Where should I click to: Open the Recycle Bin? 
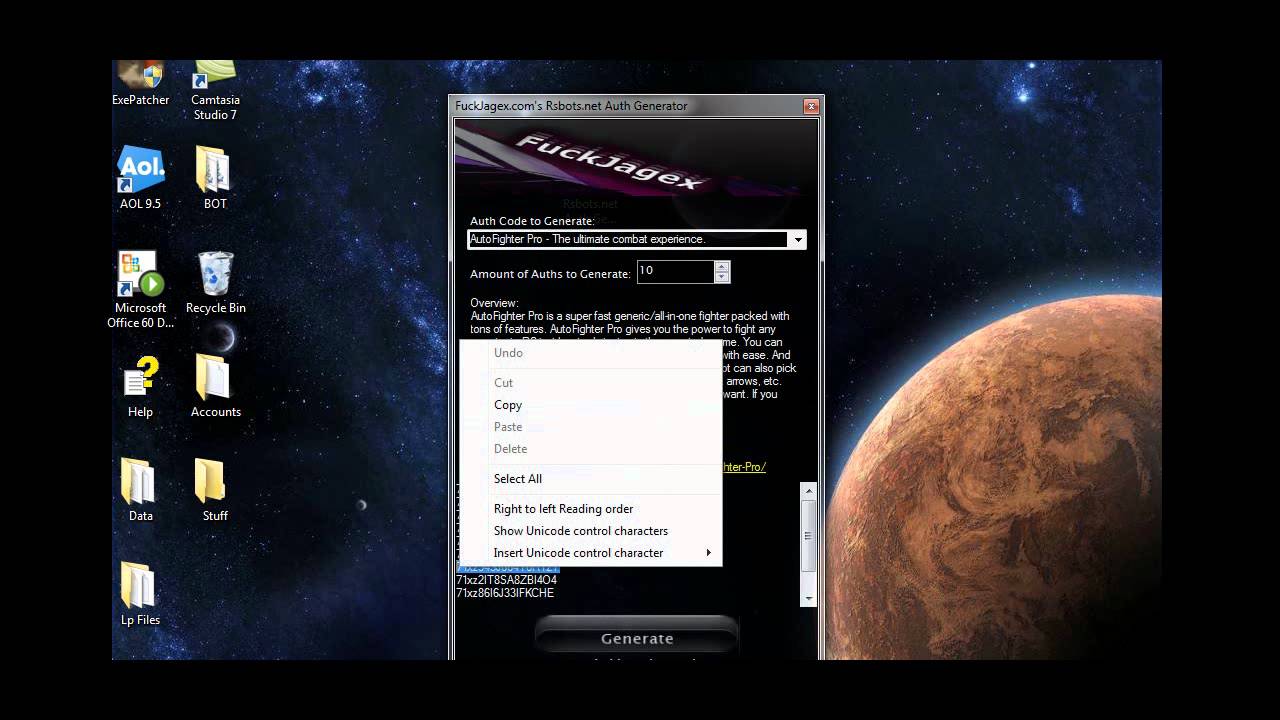pyautogui.click(x=215, y=283)
